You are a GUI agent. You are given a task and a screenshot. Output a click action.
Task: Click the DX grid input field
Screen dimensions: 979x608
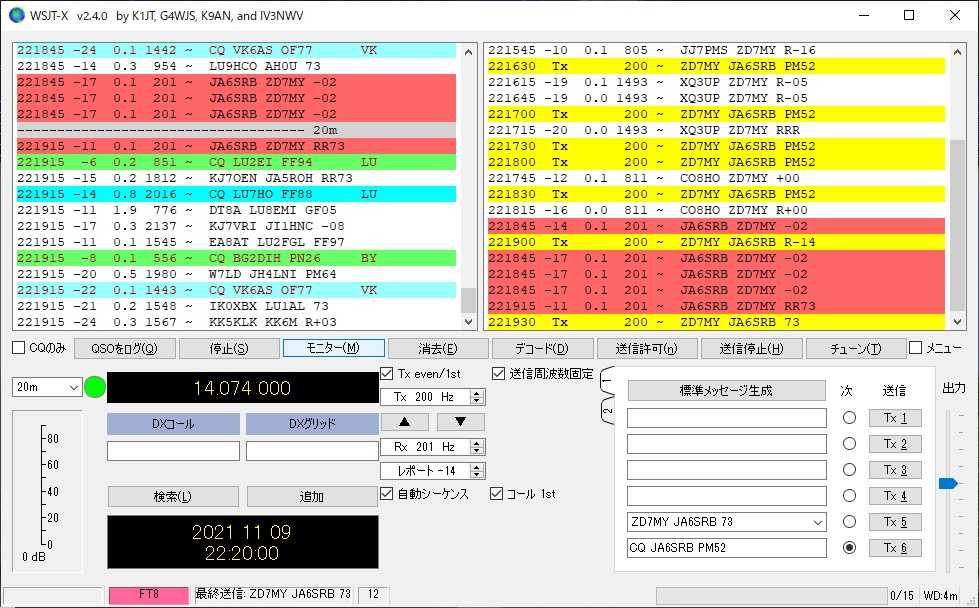312,451
